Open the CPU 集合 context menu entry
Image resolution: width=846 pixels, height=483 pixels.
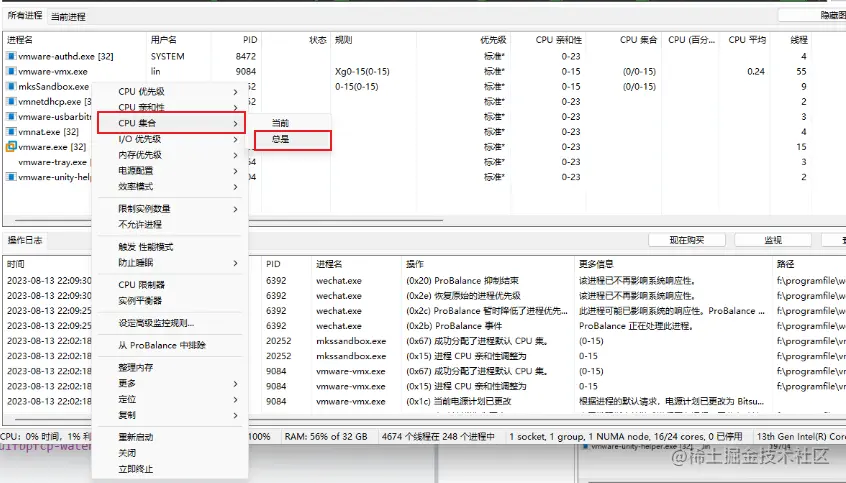pyautogui.click(x=171, y=123)
